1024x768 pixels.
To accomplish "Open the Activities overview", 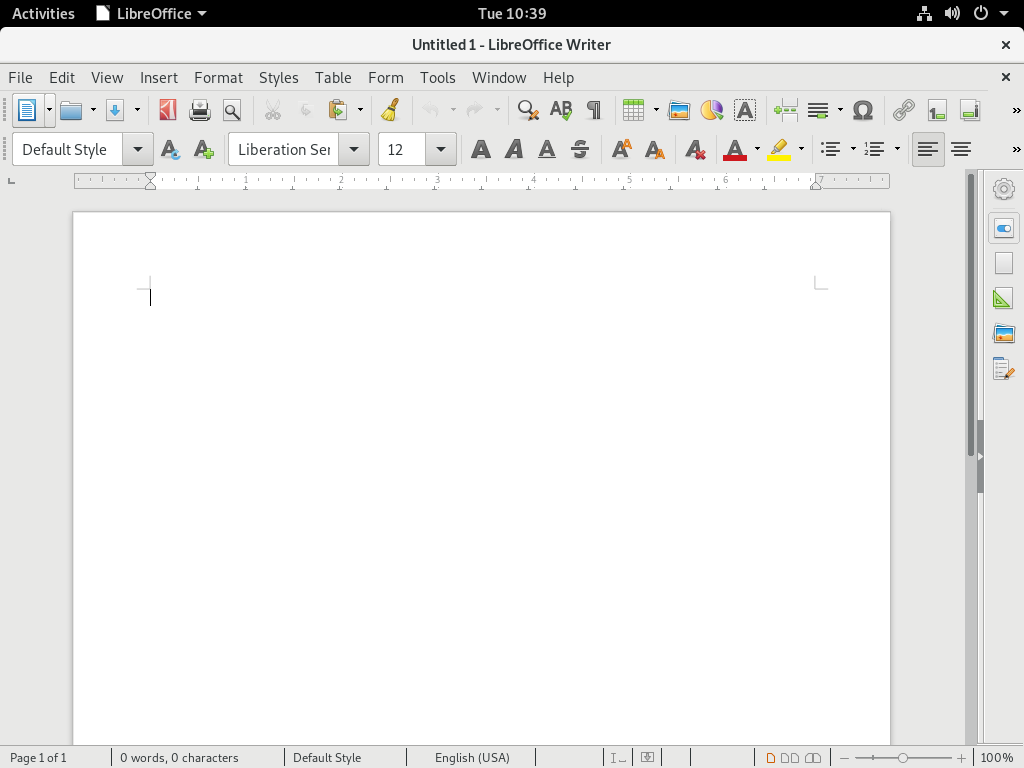I will point(43,13).
